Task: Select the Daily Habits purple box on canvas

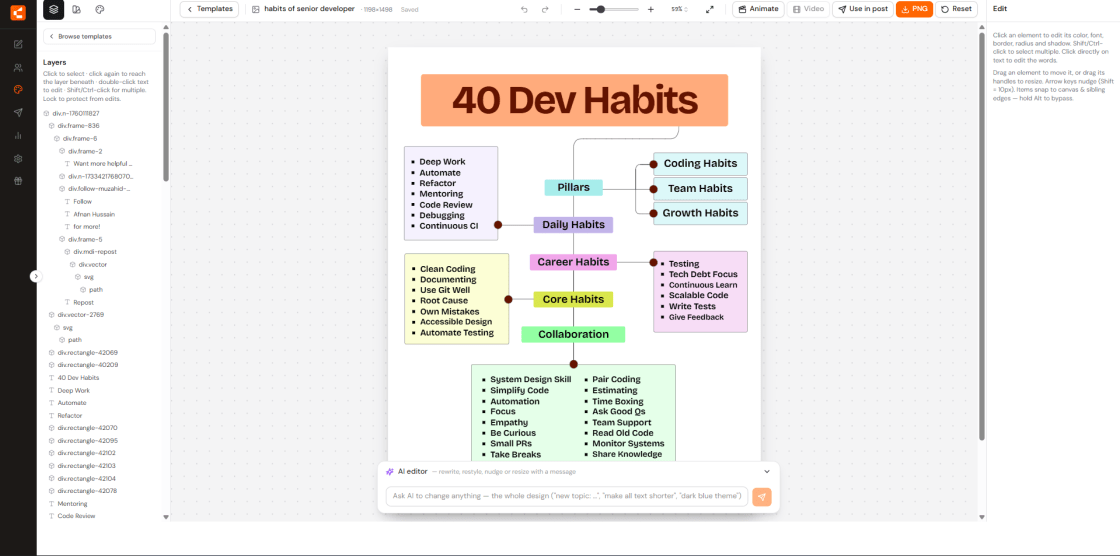Action: pyautogui.click(x=574, y=224)
